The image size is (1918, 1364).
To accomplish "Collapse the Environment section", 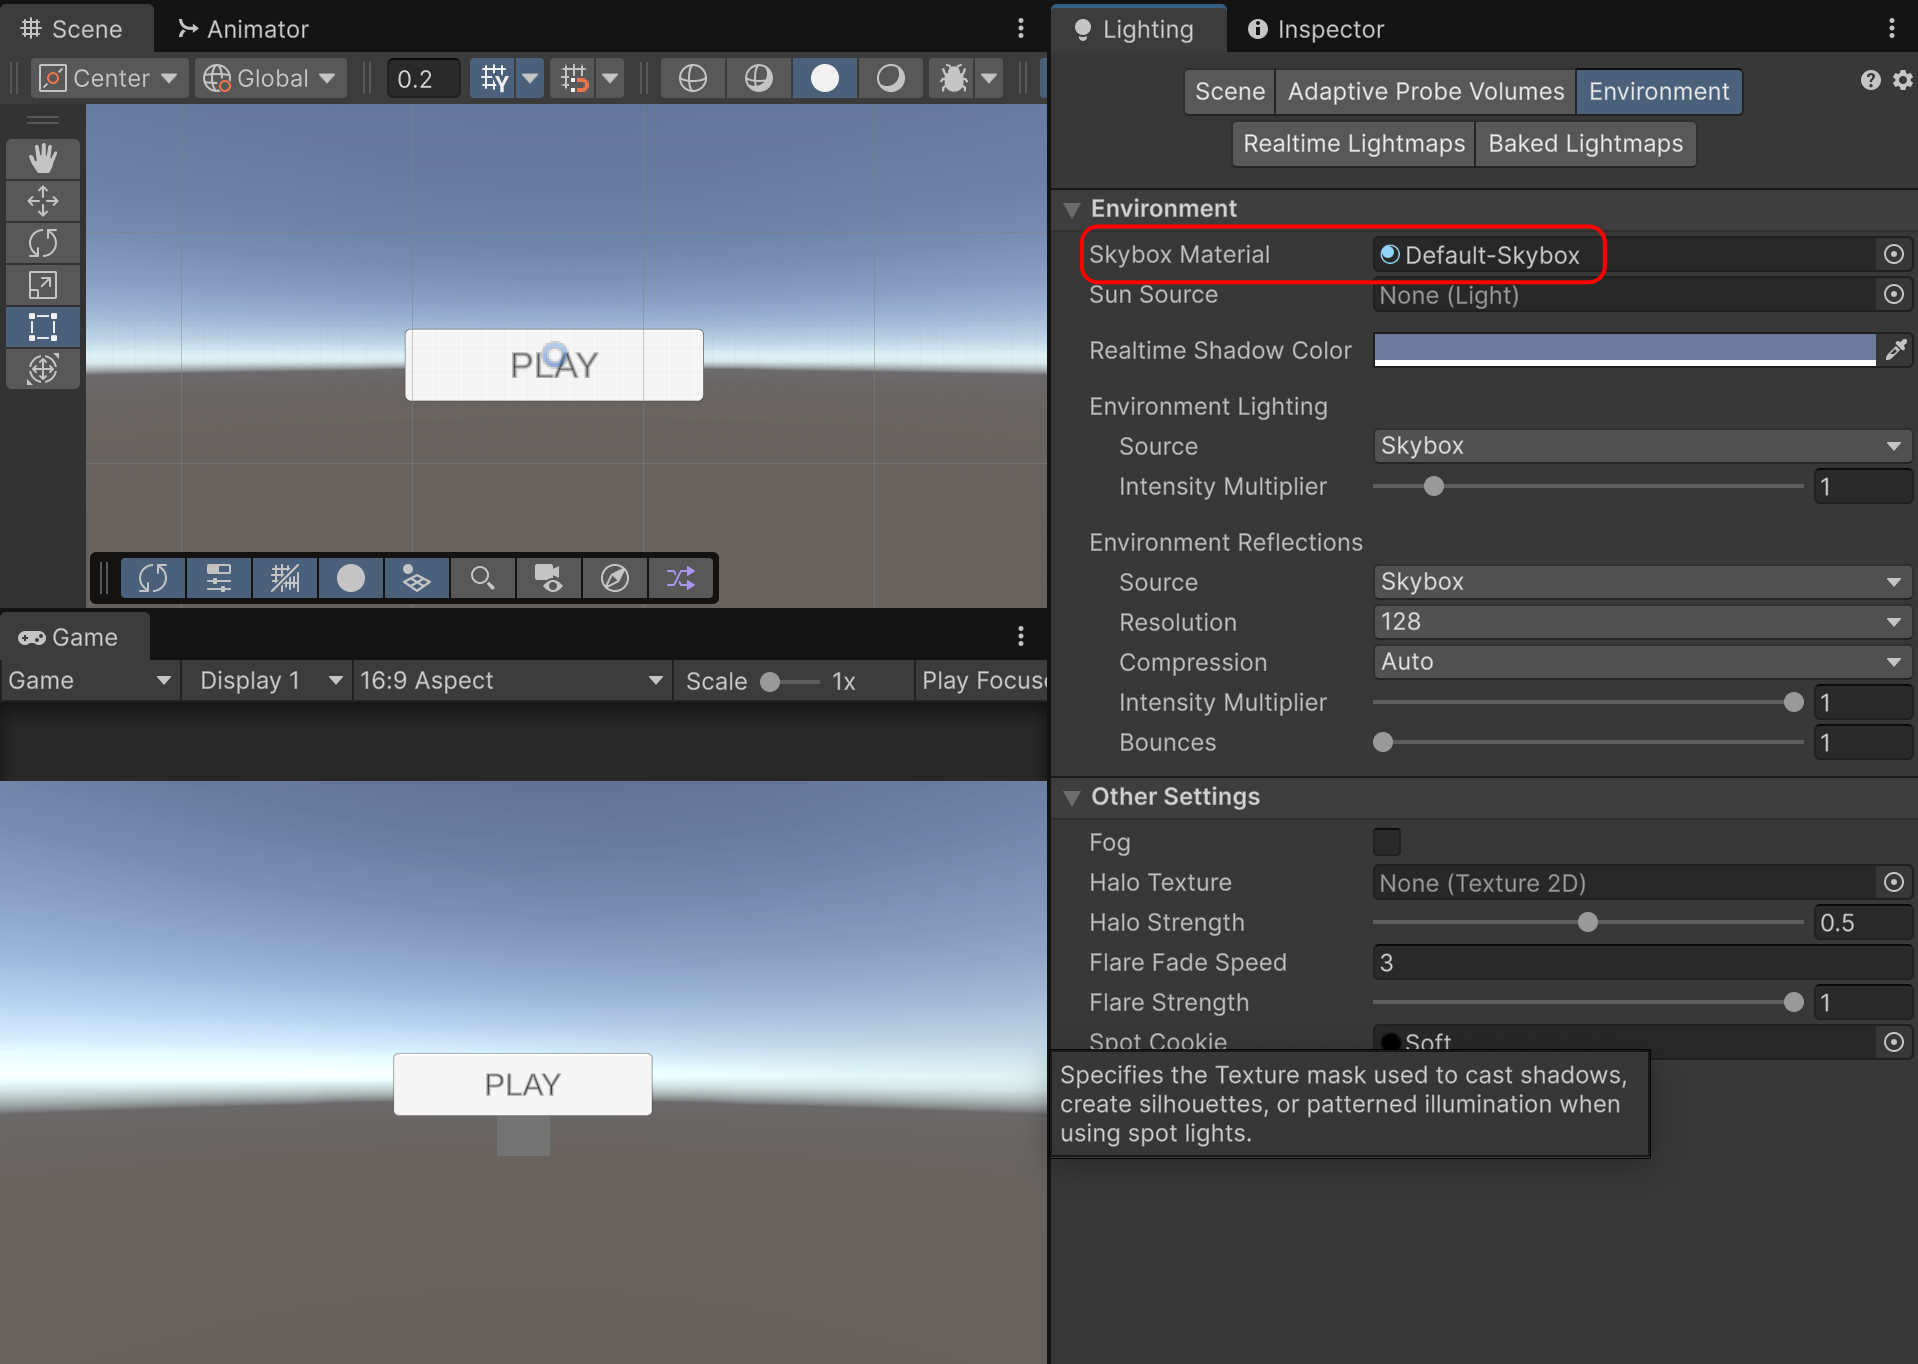I will pos(1072,209).
